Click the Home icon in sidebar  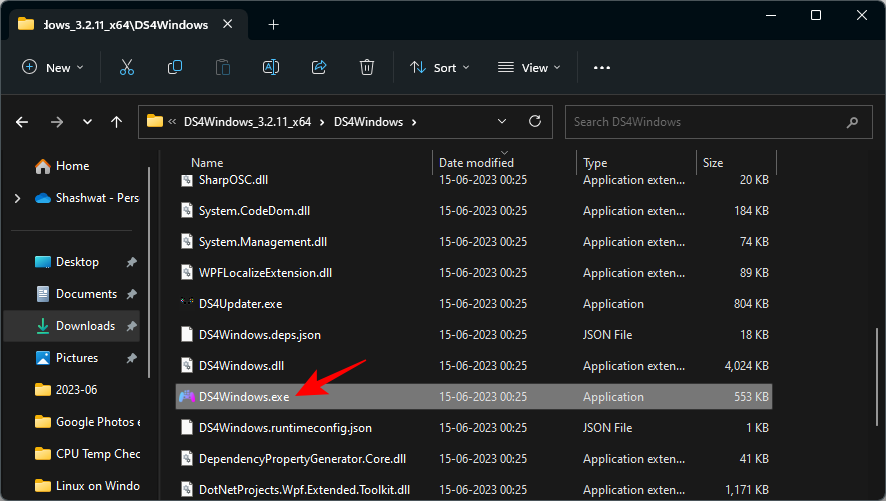(x=42, y=166)
